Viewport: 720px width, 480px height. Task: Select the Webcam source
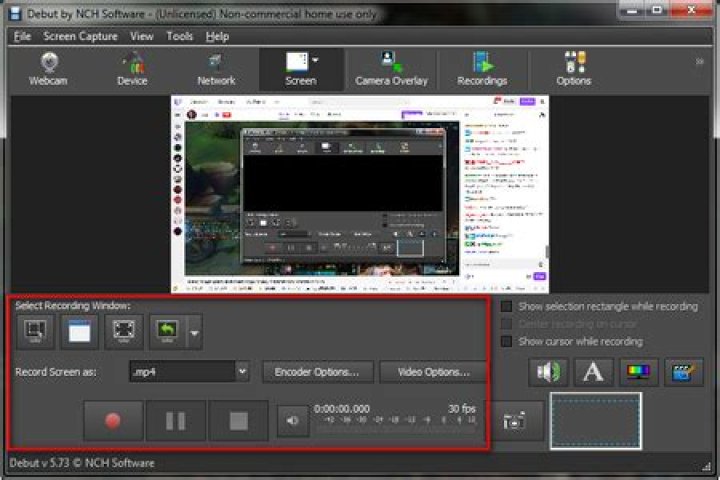coord(48,70)
